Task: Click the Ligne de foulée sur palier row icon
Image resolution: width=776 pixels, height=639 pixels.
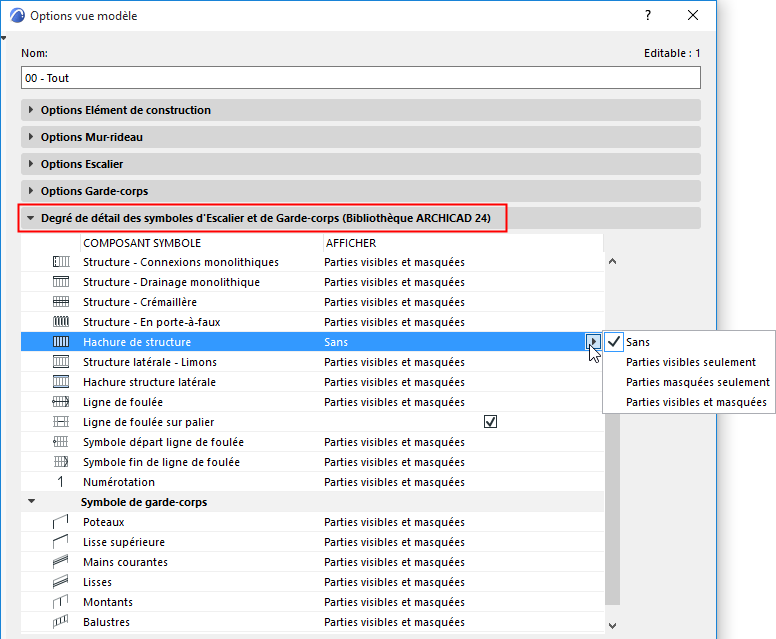Action: click(x=61, y=422)
